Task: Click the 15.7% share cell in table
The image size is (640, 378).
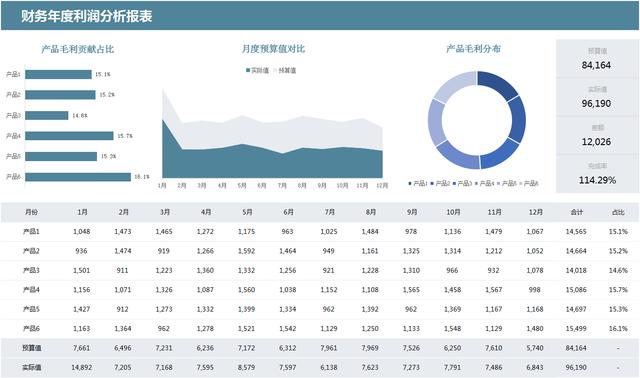Action: click(618, 290)
